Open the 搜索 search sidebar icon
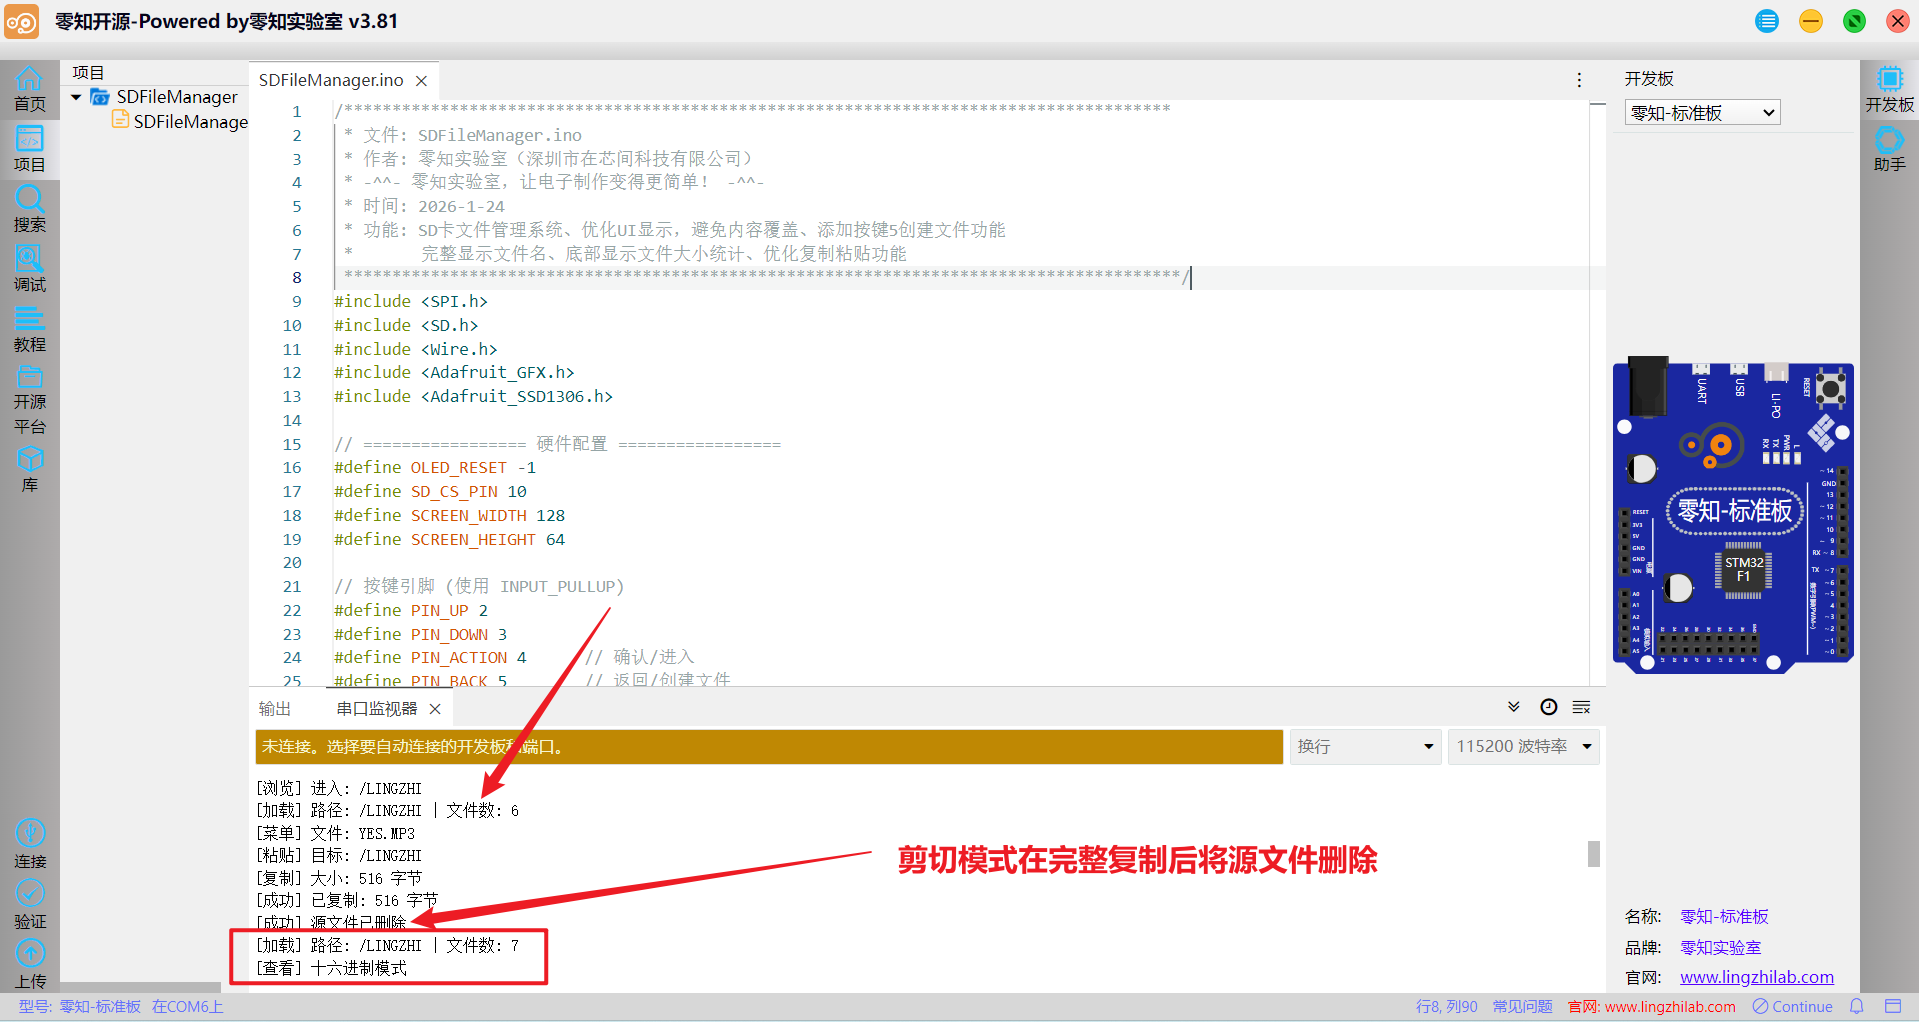Viewport: 1919px width, 1022px height. pos(29,209)
